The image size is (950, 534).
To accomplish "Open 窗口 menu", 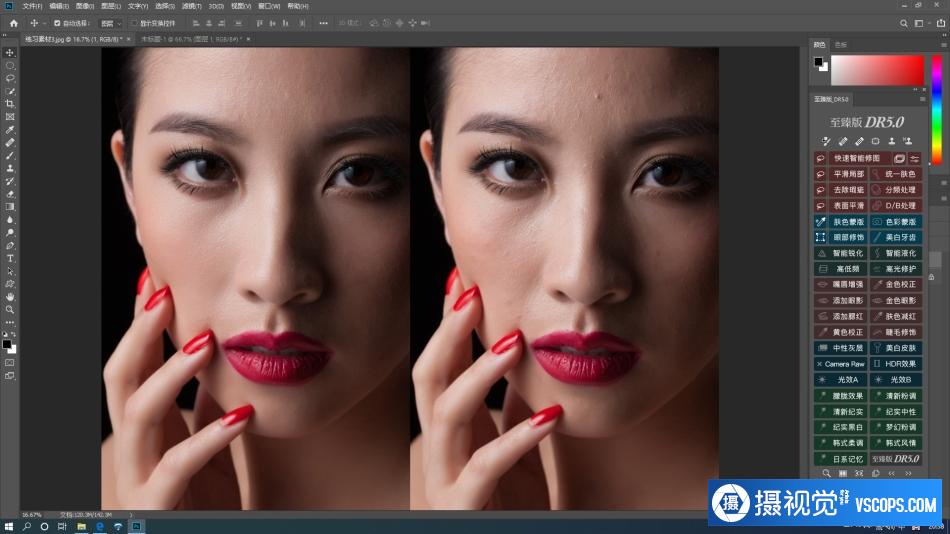I will (x=269, y=6).
